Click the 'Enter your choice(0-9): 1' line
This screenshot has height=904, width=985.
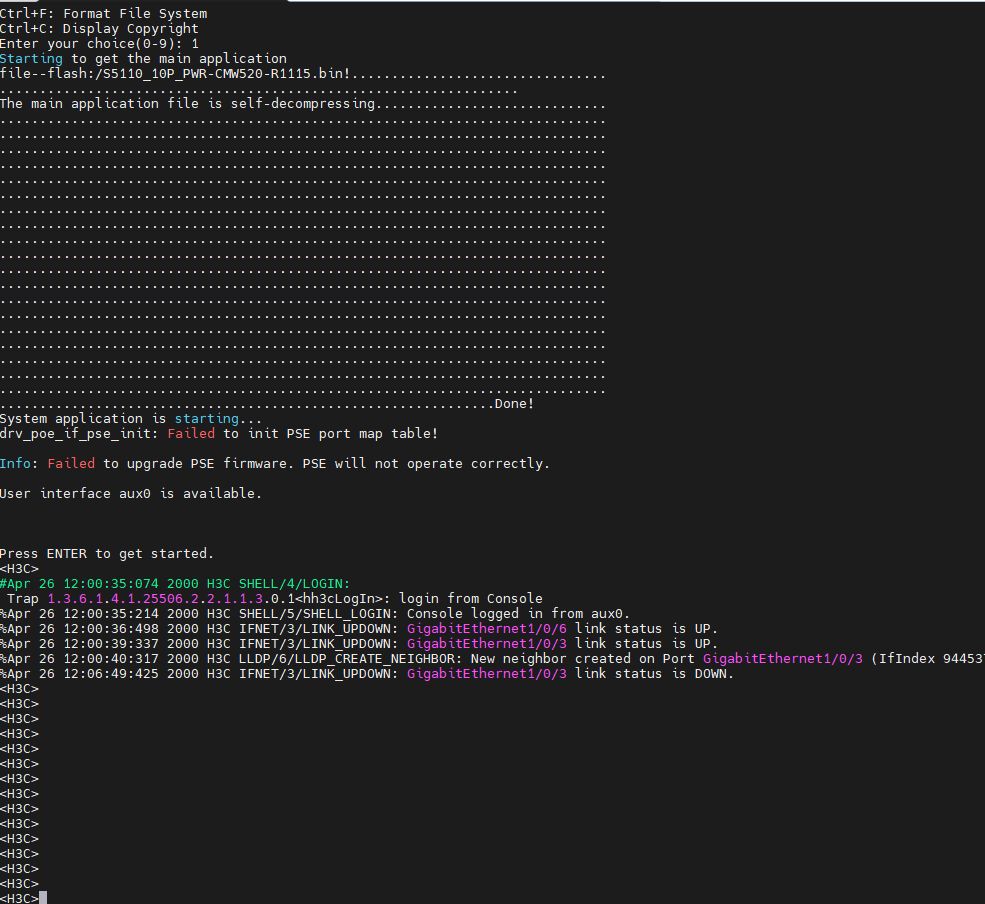click(99, 44)
